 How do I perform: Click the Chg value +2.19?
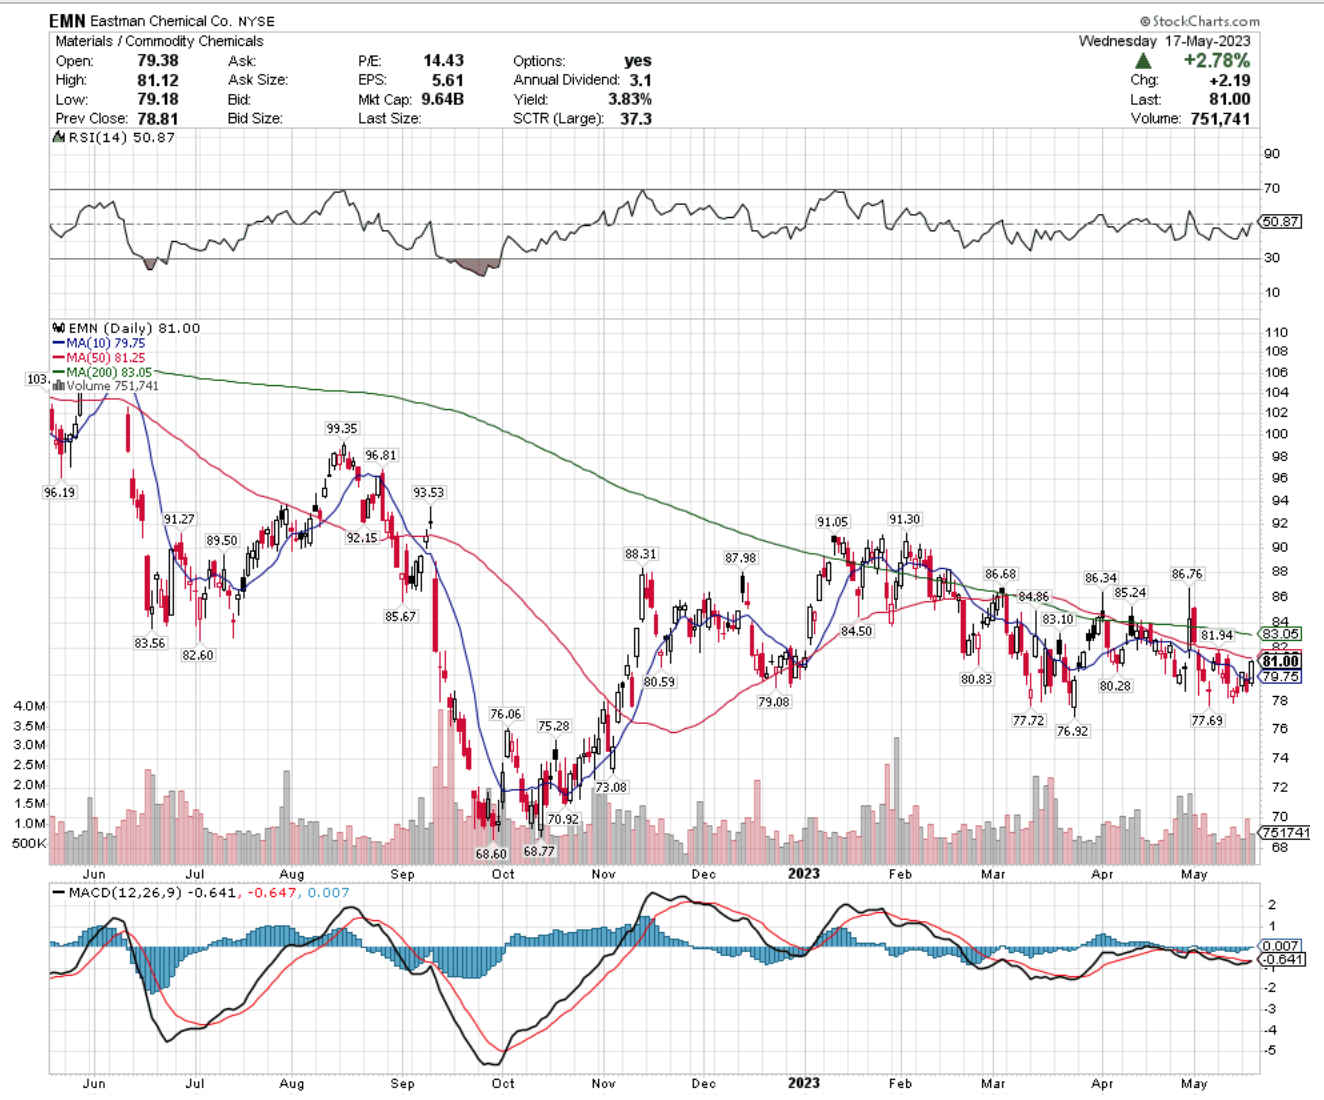(1229, 80)
